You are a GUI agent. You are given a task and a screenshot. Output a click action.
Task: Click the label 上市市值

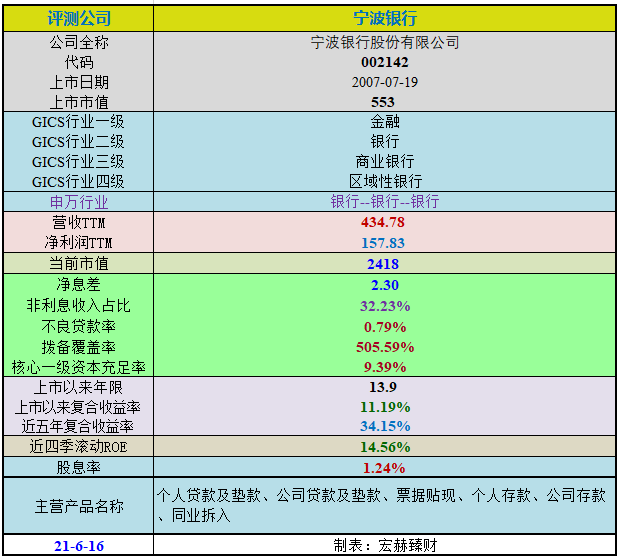[x=79, y=102]
